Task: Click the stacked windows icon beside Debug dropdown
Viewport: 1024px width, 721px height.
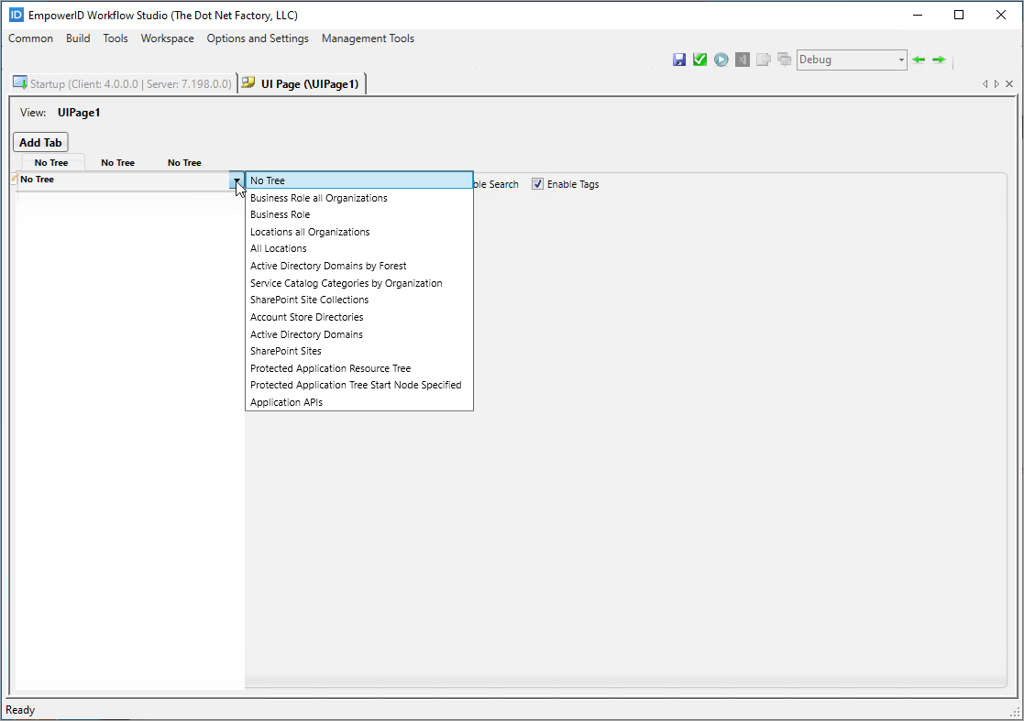Action: click(x=784, y=60)
